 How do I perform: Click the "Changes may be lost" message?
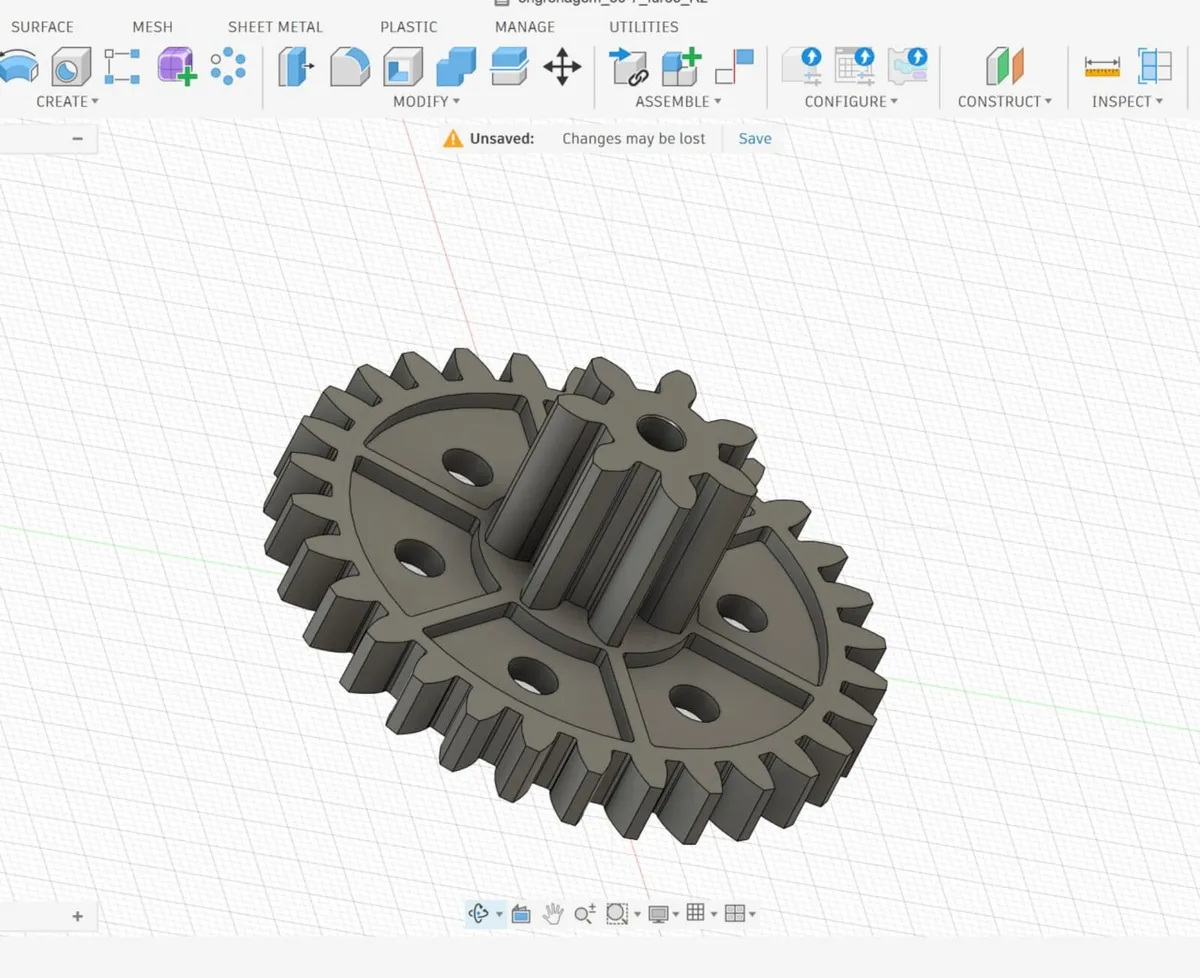pos(634,139)
